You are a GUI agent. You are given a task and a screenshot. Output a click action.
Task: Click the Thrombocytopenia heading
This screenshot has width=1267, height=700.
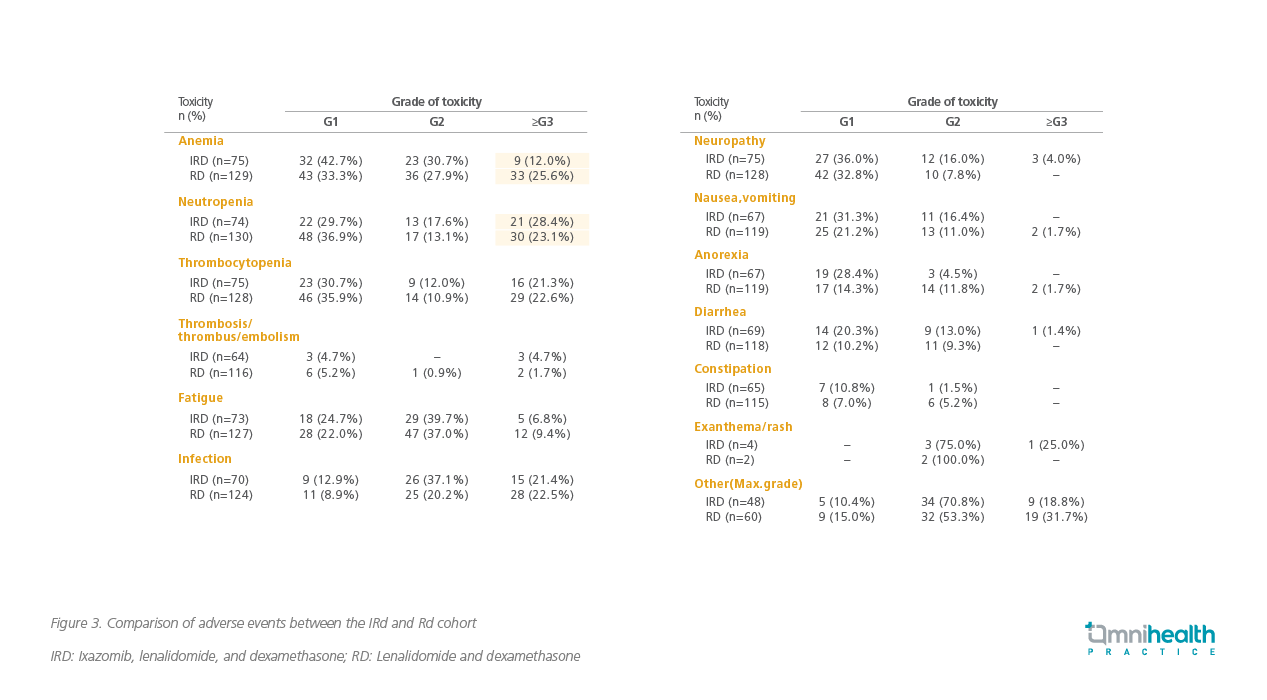[x=235, y=263]
